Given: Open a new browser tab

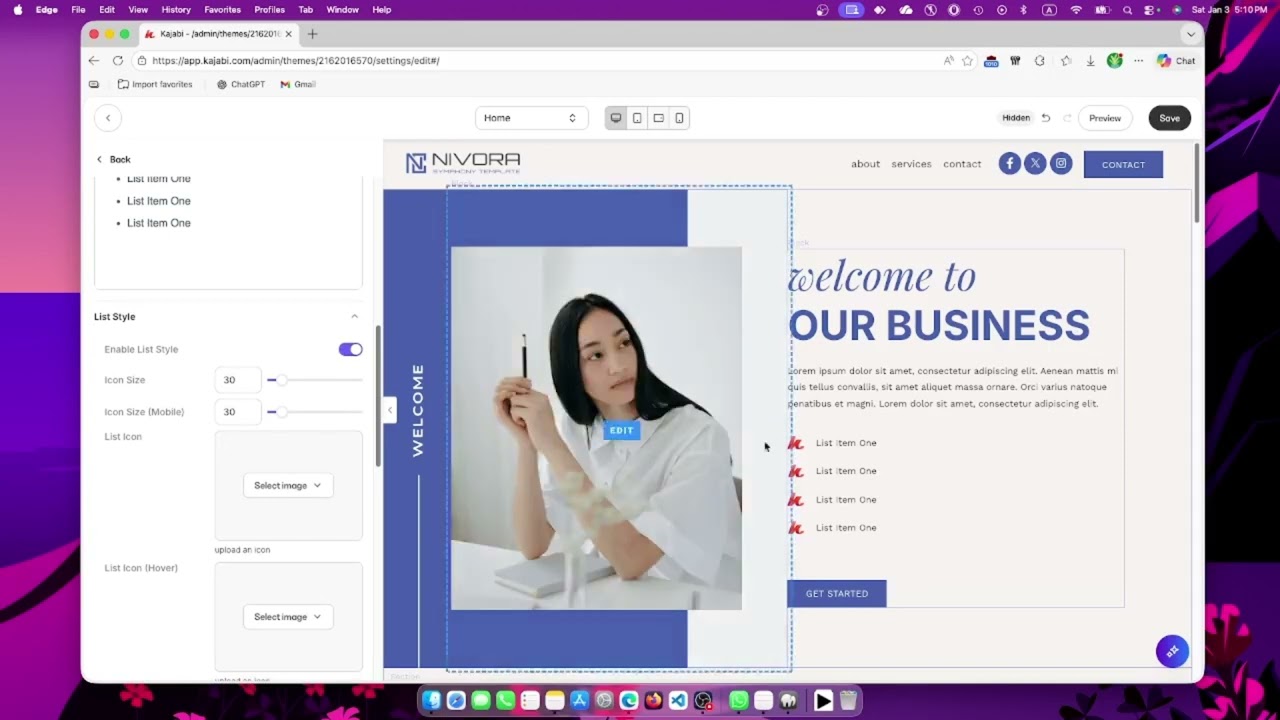Looking at the screenshot, I should pos(312,34).
